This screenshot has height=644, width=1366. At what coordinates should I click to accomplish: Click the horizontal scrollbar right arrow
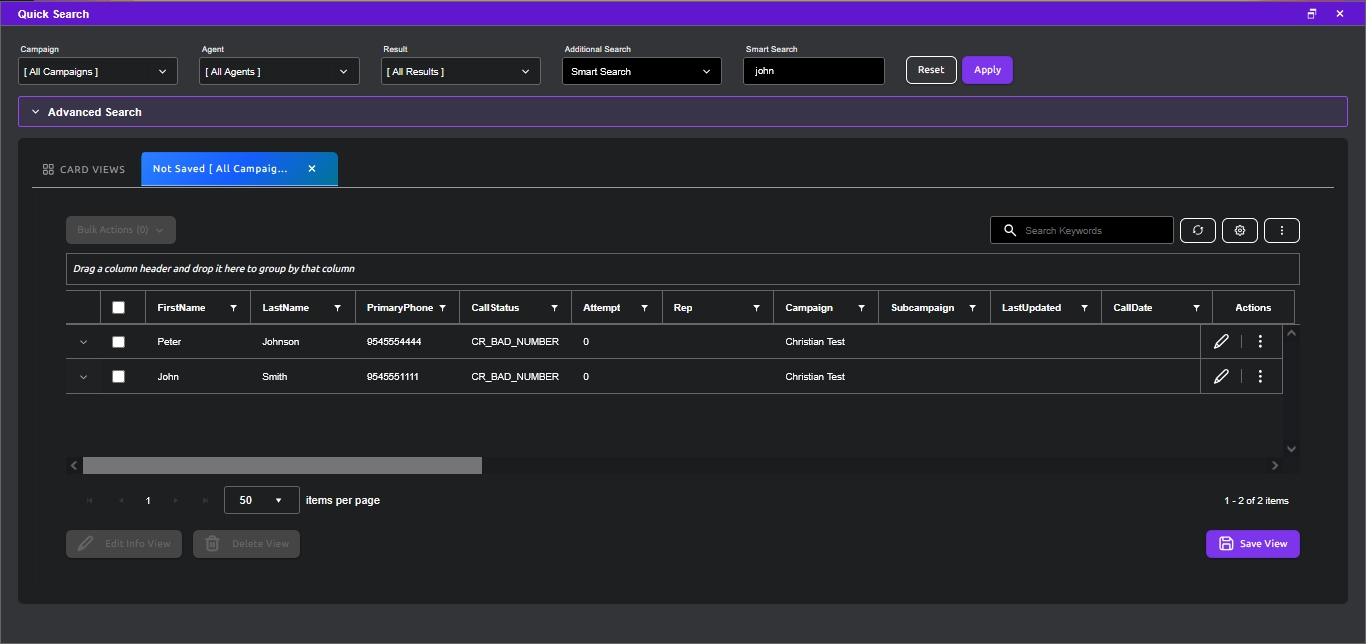(1275, 466)
